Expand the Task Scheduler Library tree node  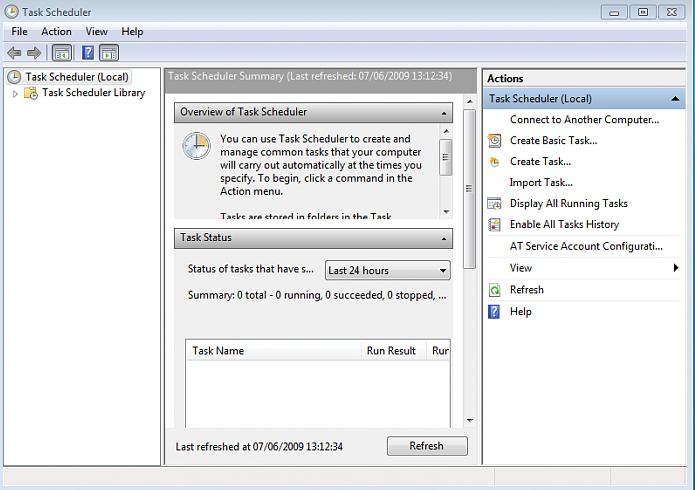[x=15, y=93]
